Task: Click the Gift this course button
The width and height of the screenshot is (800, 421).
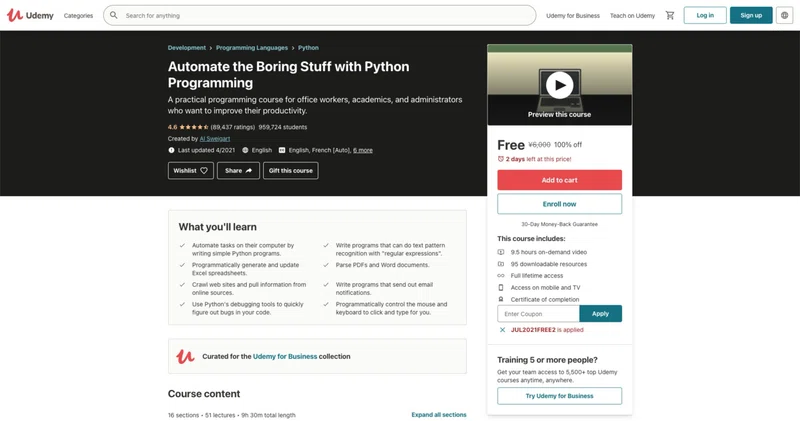Action: click(x=291, y=170)
